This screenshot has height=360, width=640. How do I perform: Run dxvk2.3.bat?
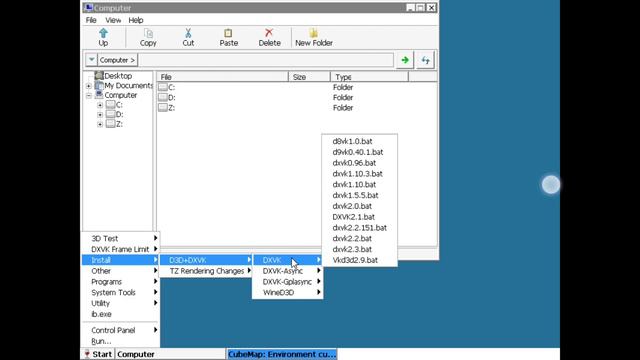click(x=360, y=249)
